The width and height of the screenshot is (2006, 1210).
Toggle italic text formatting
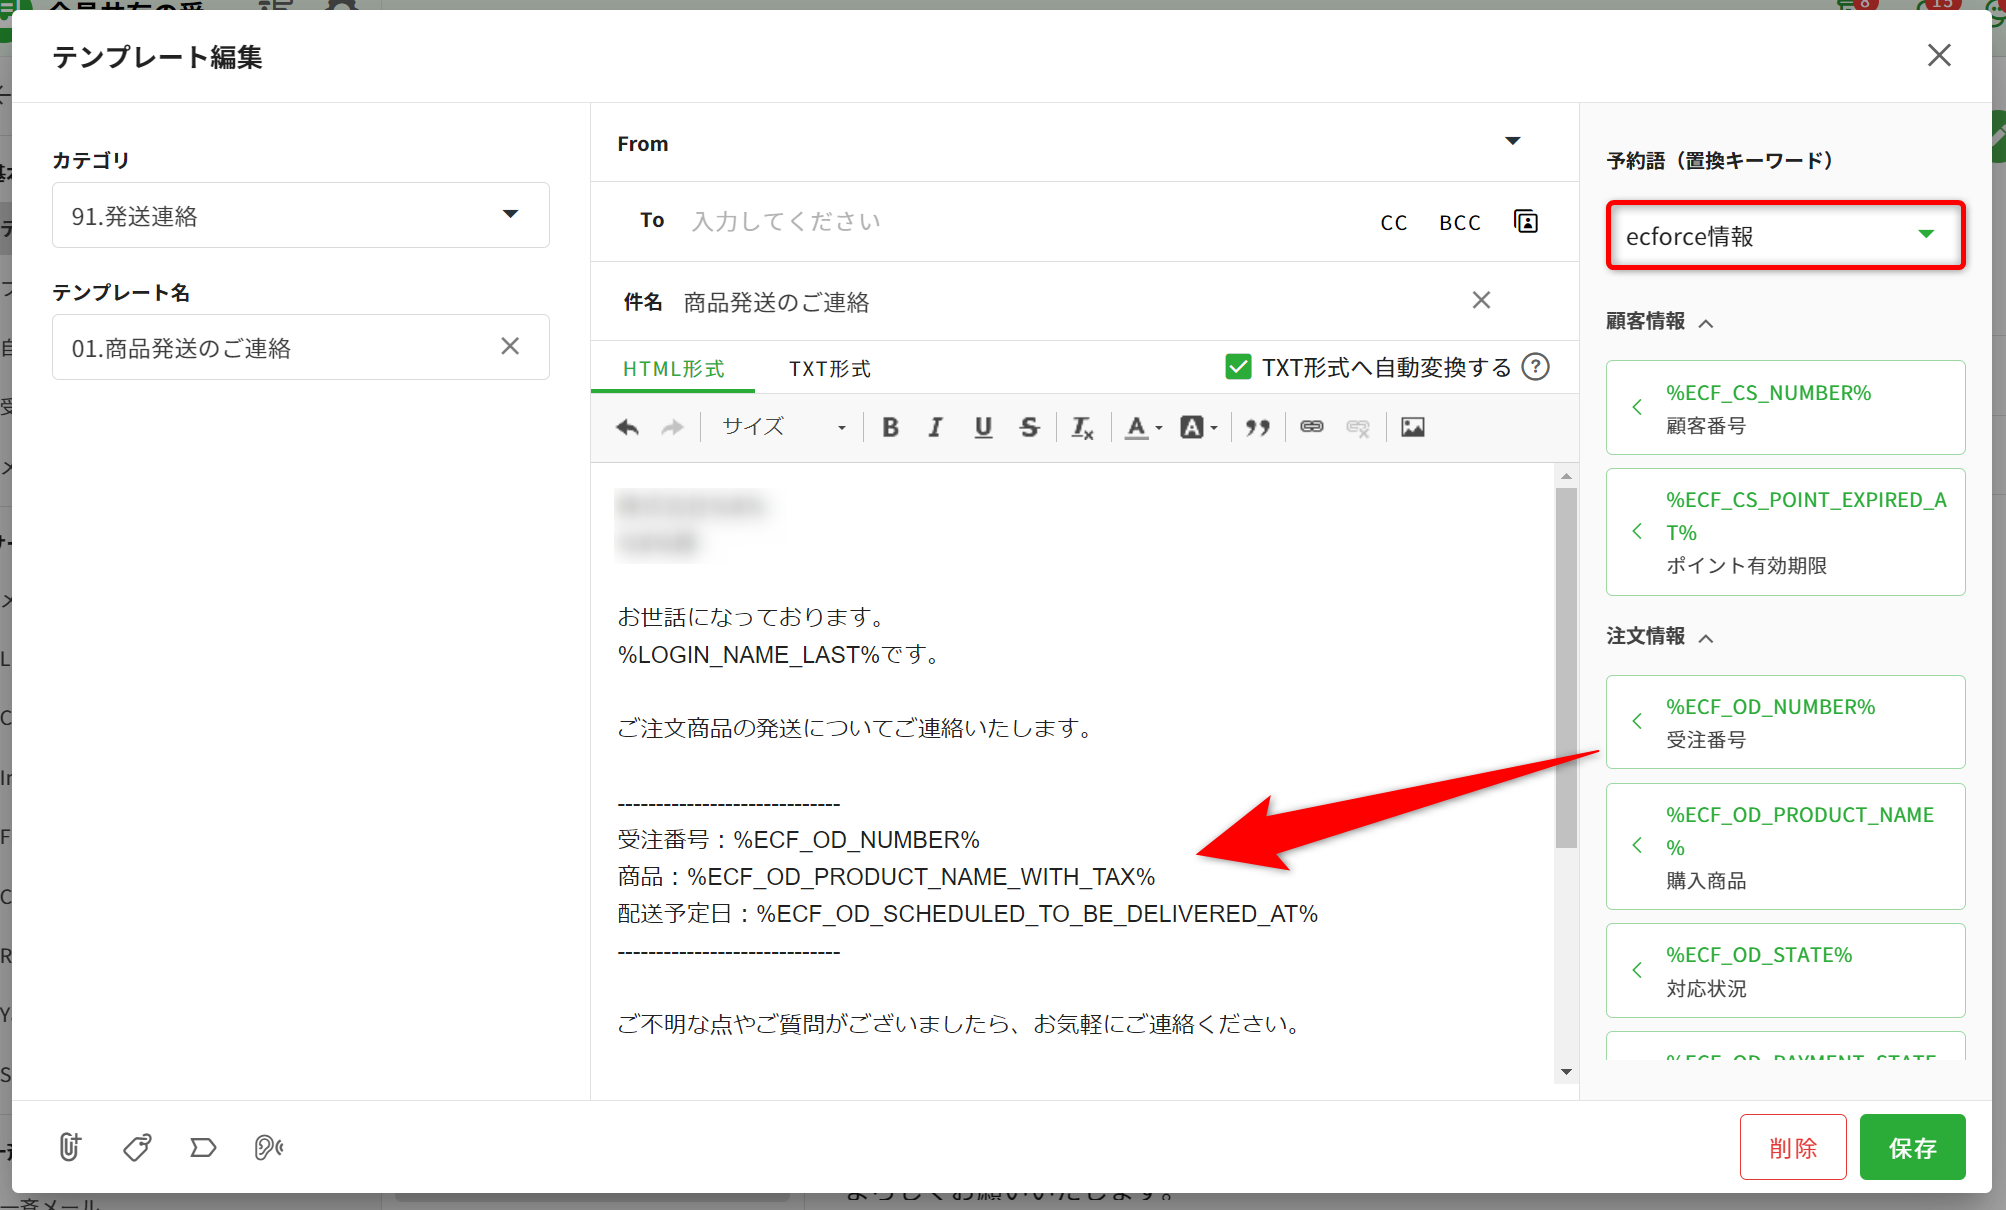[x=935, y=428]
